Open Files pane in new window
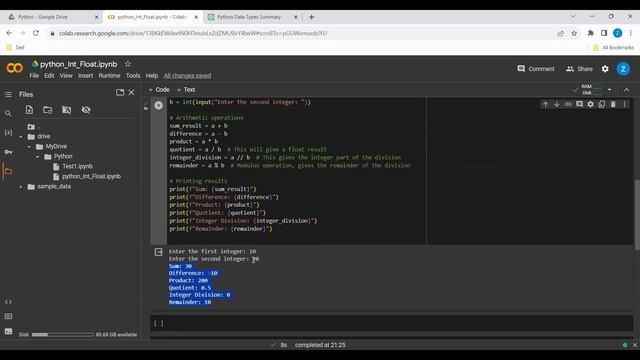Viewport: 640px width, 360px height. coord(120,93)
